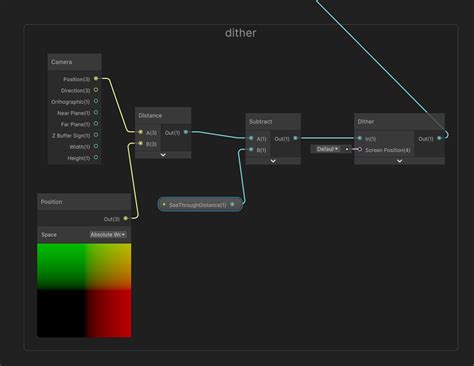
Task: Click the Distance node Out(1) port
Action: 186,132
